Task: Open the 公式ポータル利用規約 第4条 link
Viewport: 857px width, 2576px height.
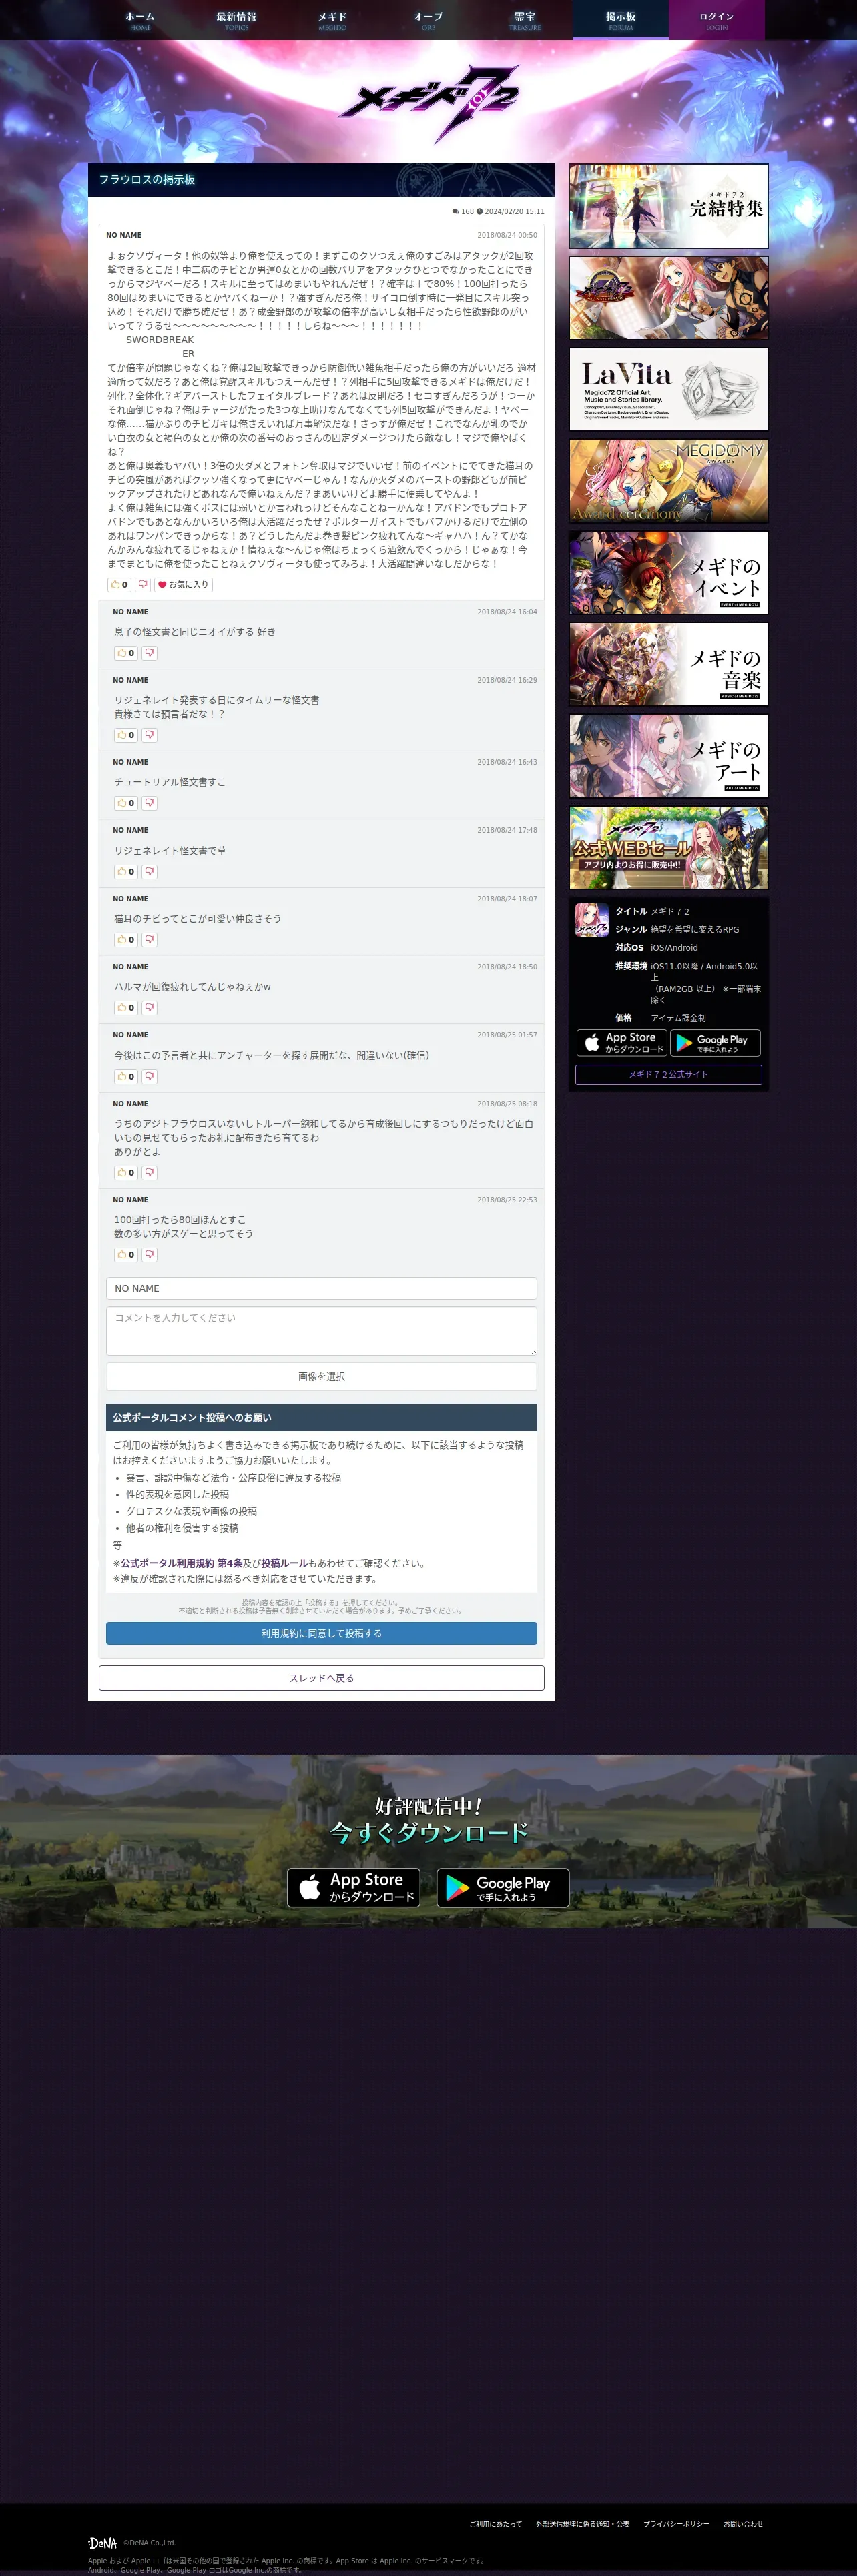Action: click(182, 1563)
